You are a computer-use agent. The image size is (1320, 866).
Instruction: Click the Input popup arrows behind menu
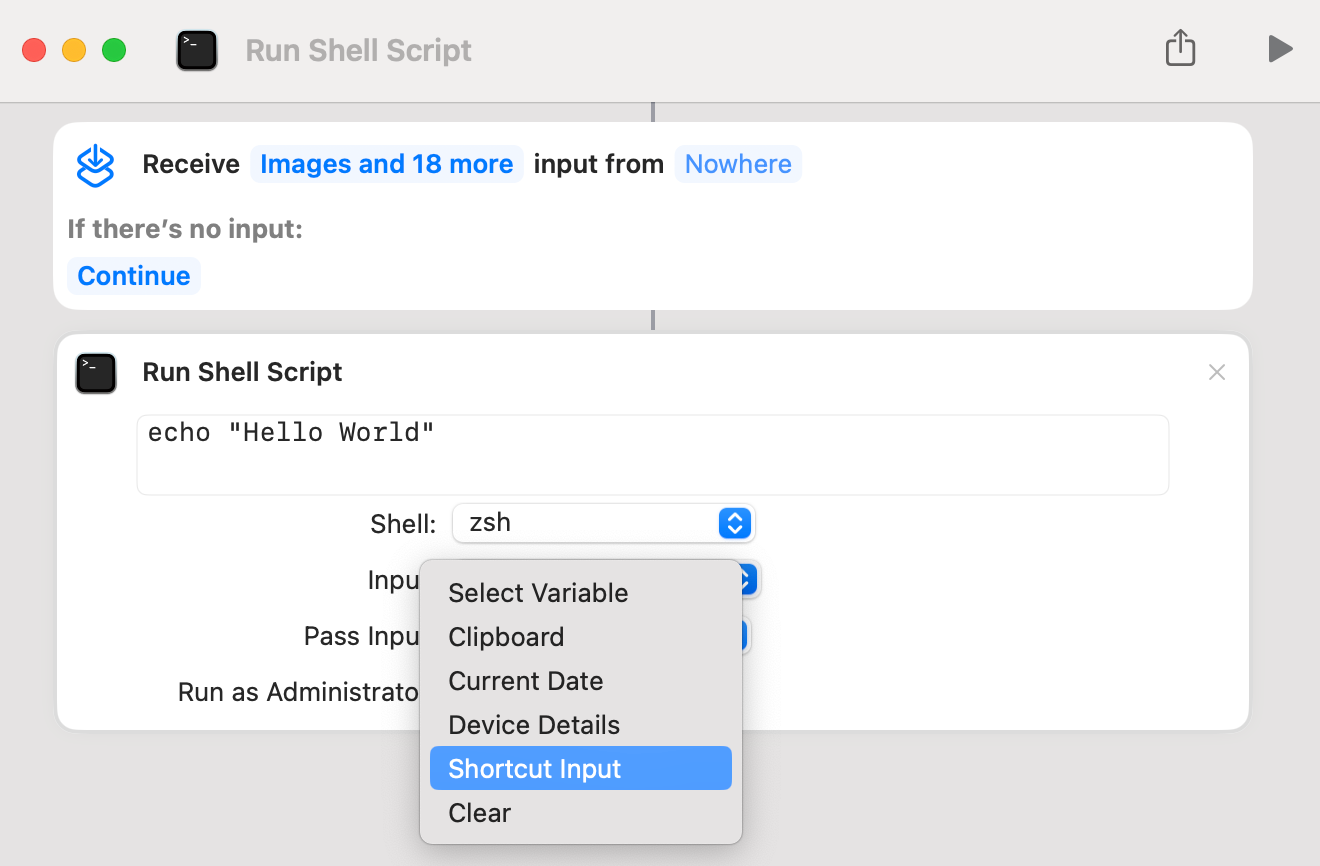(749, 580)
